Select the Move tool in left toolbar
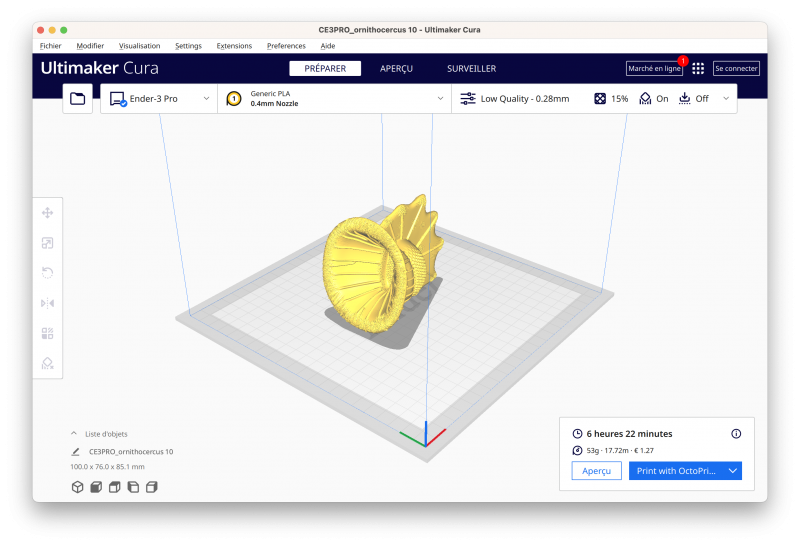Screen dimensions: 800x545 pos(47,213)
